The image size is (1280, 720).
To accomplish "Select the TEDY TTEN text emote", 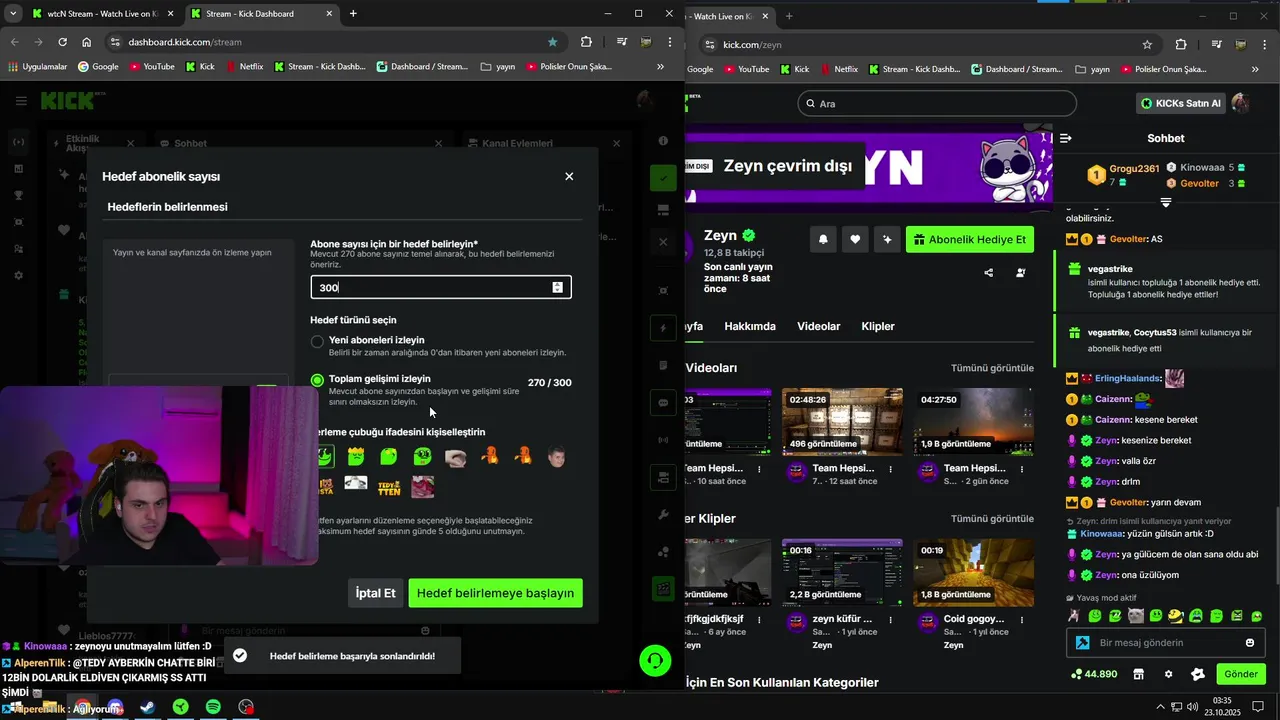I will pyautogui.click(x=389, y=487).
